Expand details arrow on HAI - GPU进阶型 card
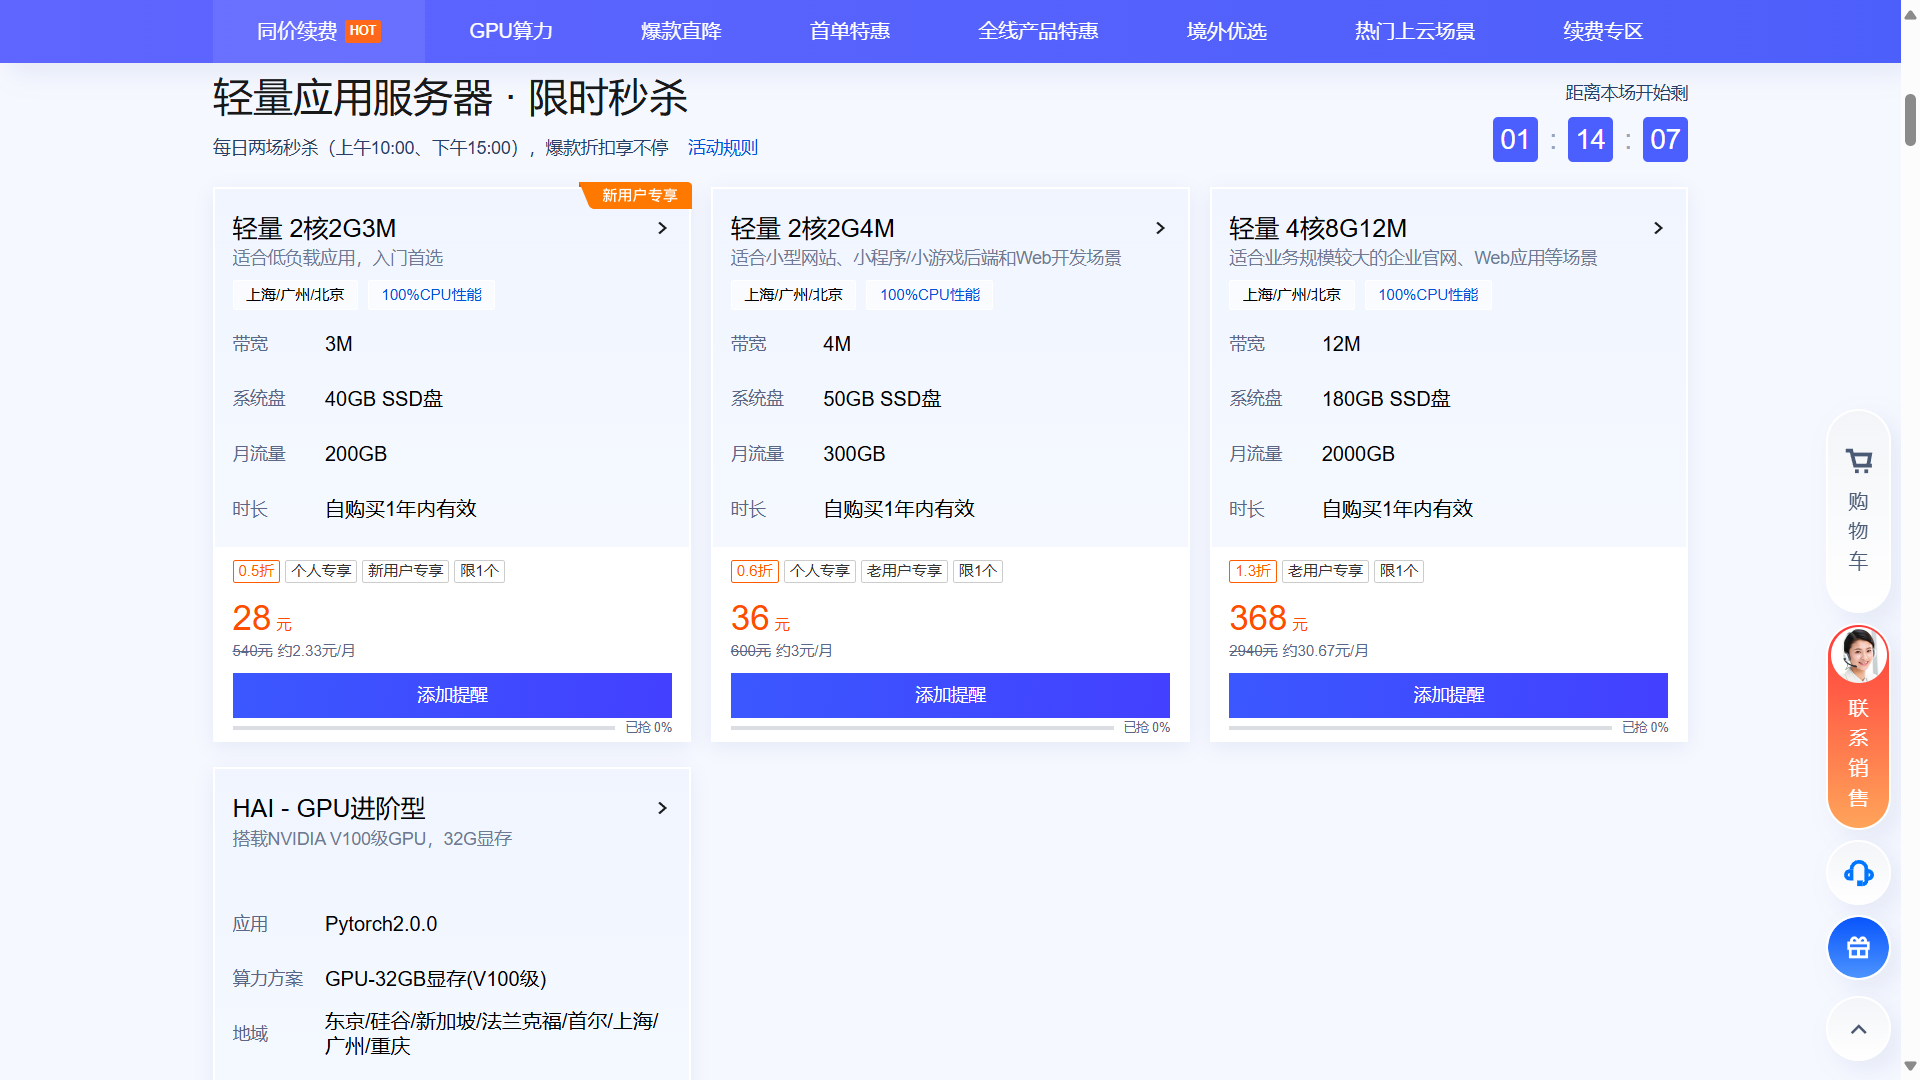Viewport: 1920px width, 1080px height. pyautogui.click(x=662, y=808)
